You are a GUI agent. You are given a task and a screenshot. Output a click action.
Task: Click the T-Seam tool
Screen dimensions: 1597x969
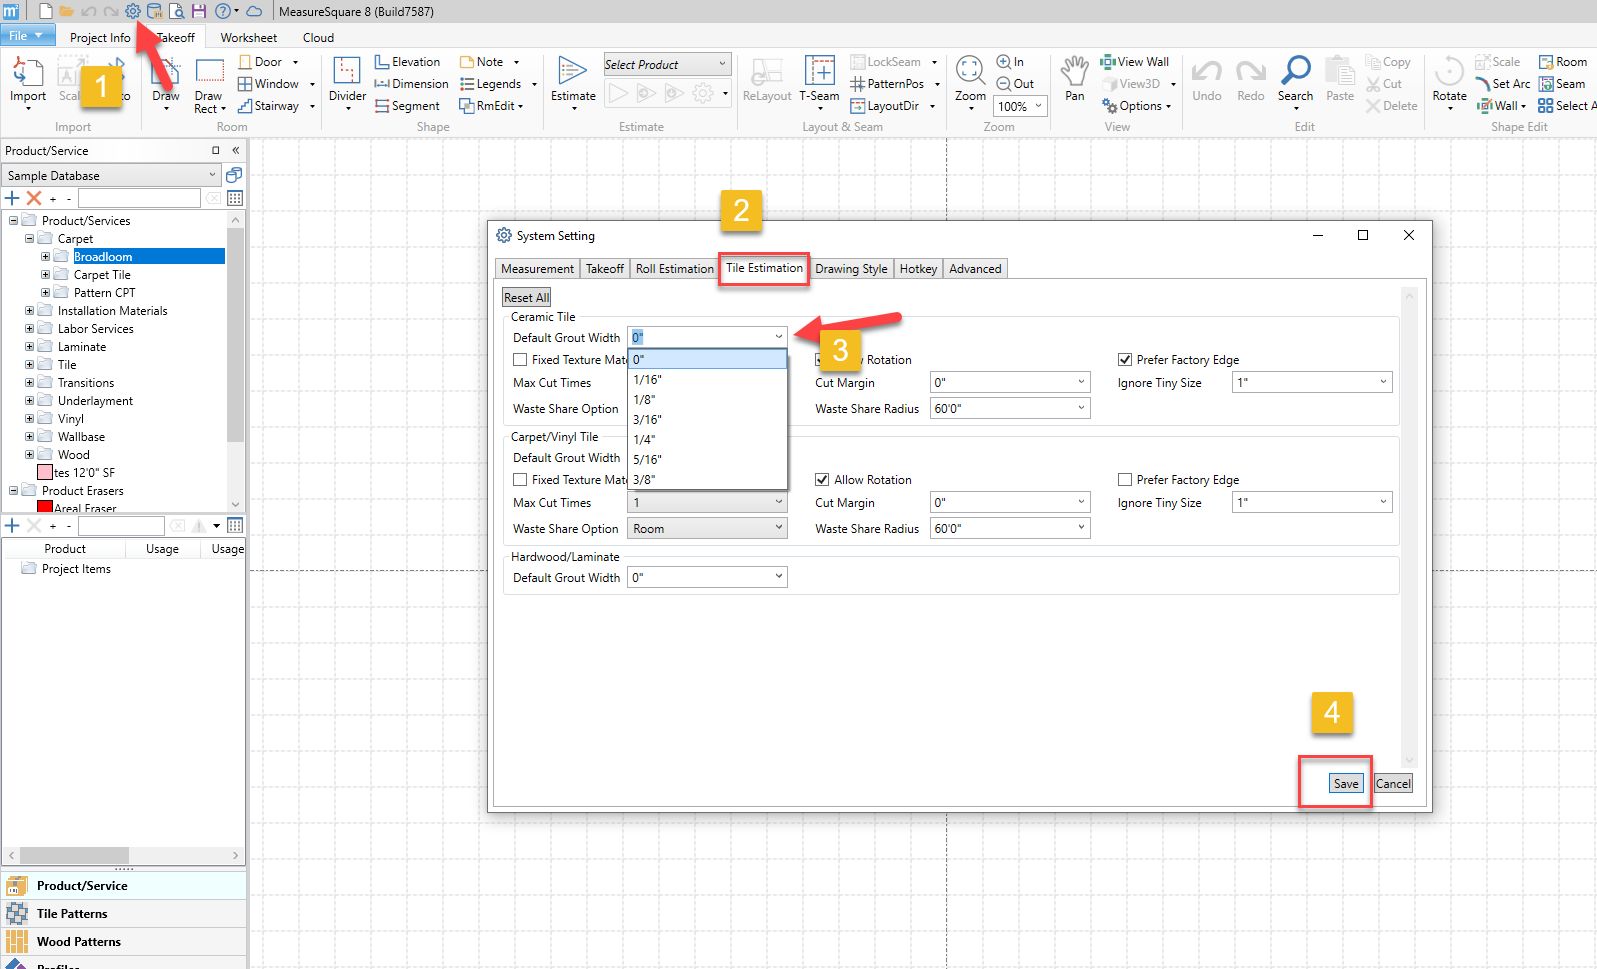pos(819,80)
